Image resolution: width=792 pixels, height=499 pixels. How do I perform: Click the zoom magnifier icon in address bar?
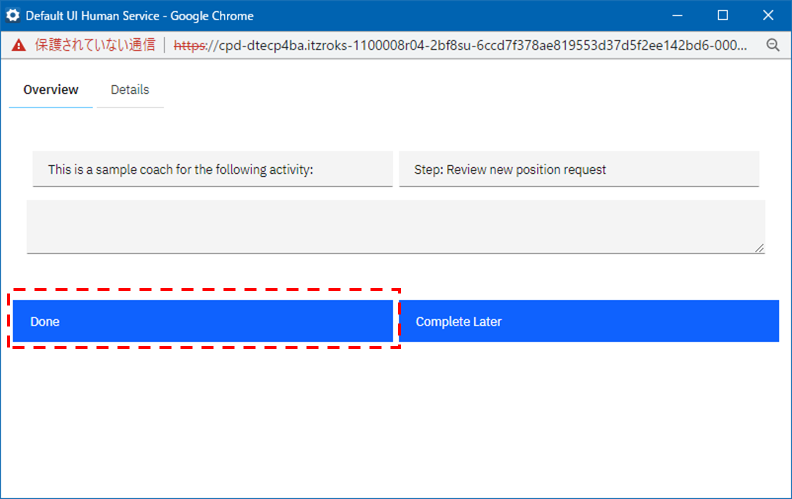coord(773,45)
